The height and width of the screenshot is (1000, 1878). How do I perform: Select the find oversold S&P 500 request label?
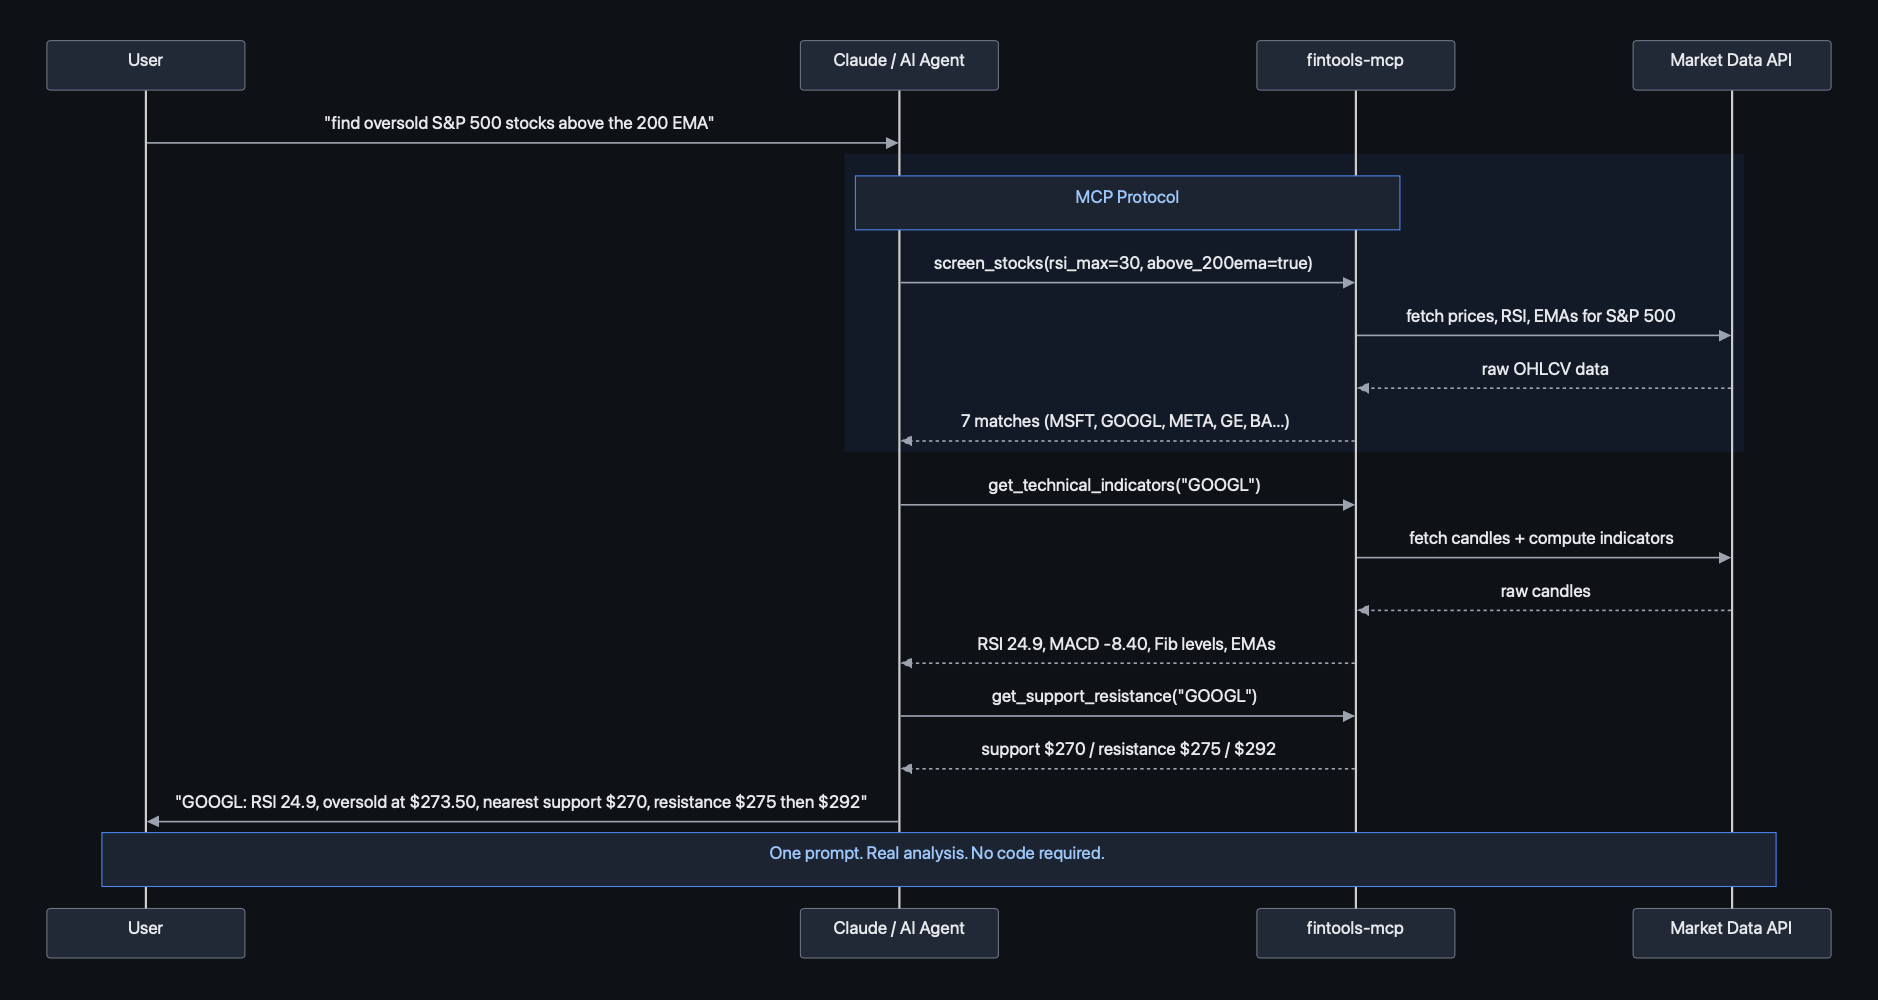(x=518, y=122)
